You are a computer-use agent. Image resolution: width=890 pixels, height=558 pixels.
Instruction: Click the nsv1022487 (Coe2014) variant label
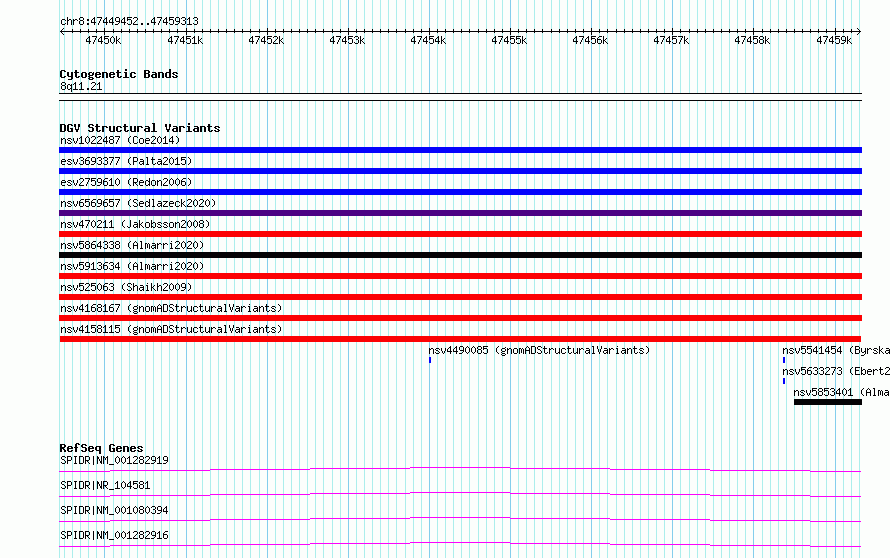click(120, 140)
